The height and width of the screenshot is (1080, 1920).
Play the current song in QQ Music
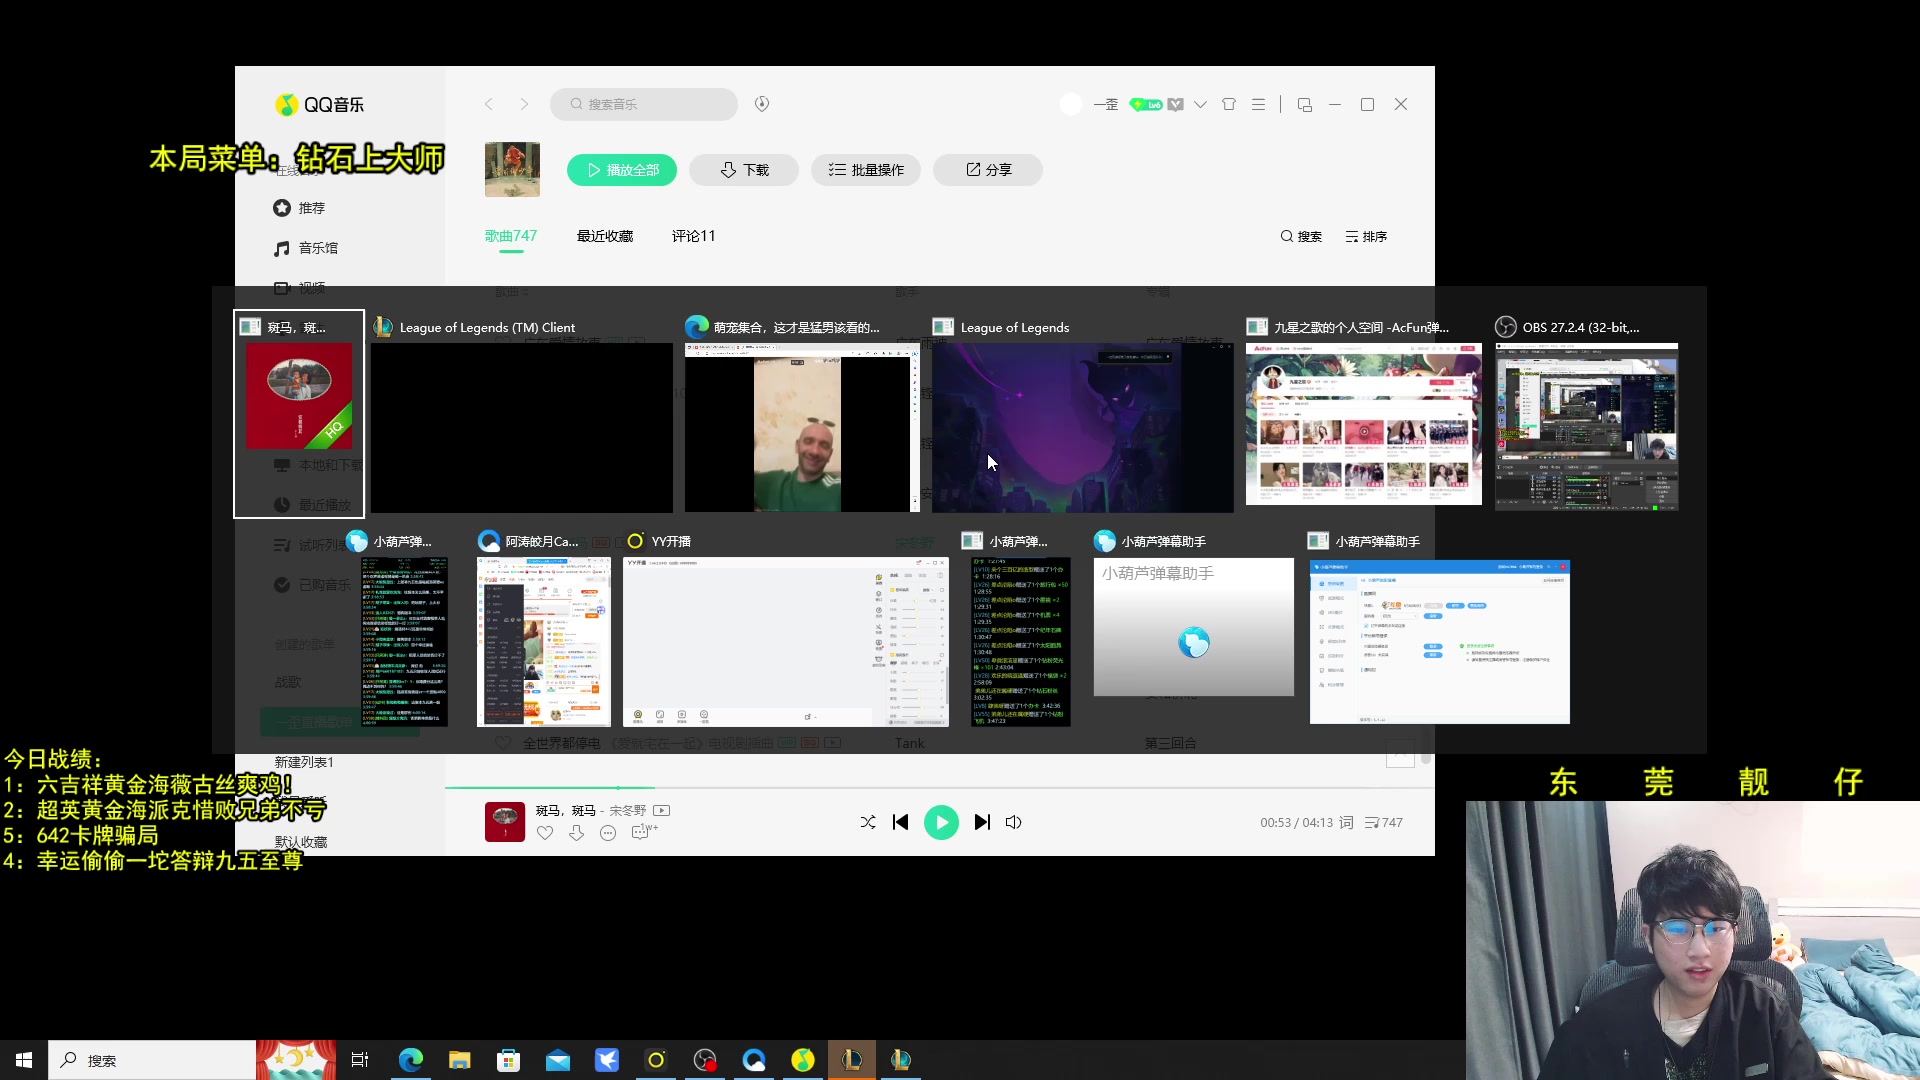(940, 822)
